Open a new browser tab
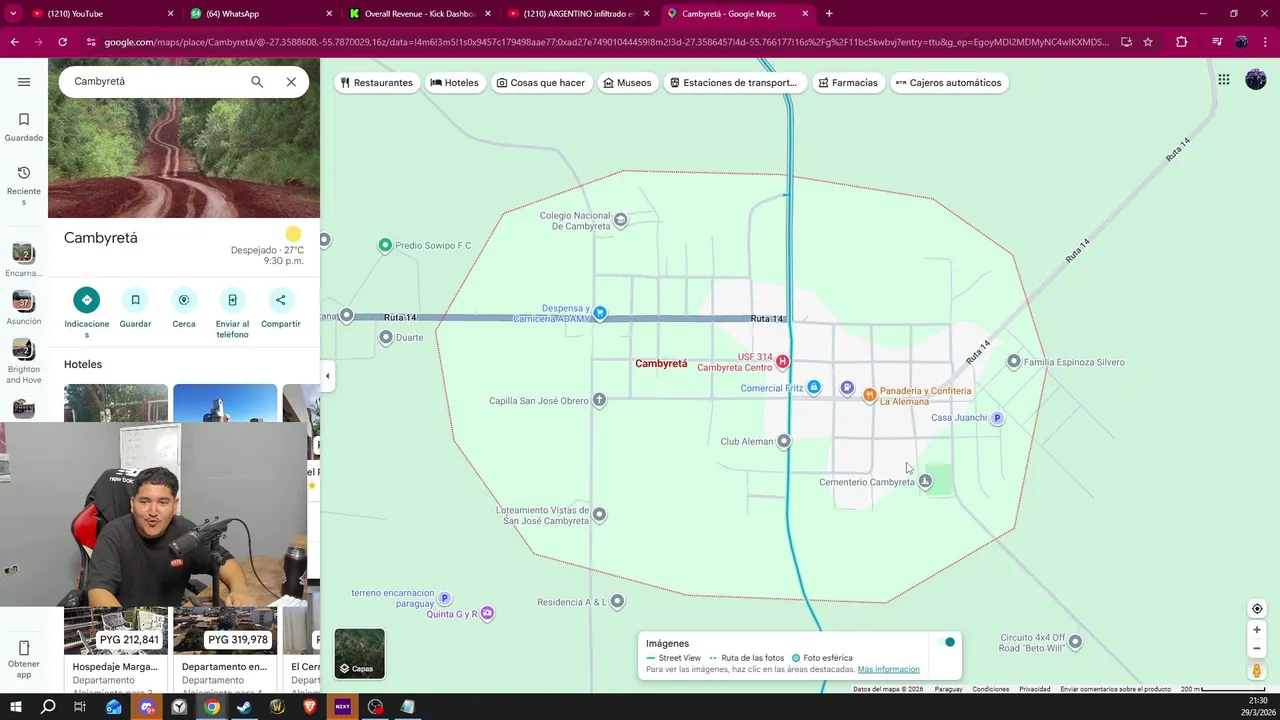The height and width of the screenshot is (720, 1280). (829, 14)
